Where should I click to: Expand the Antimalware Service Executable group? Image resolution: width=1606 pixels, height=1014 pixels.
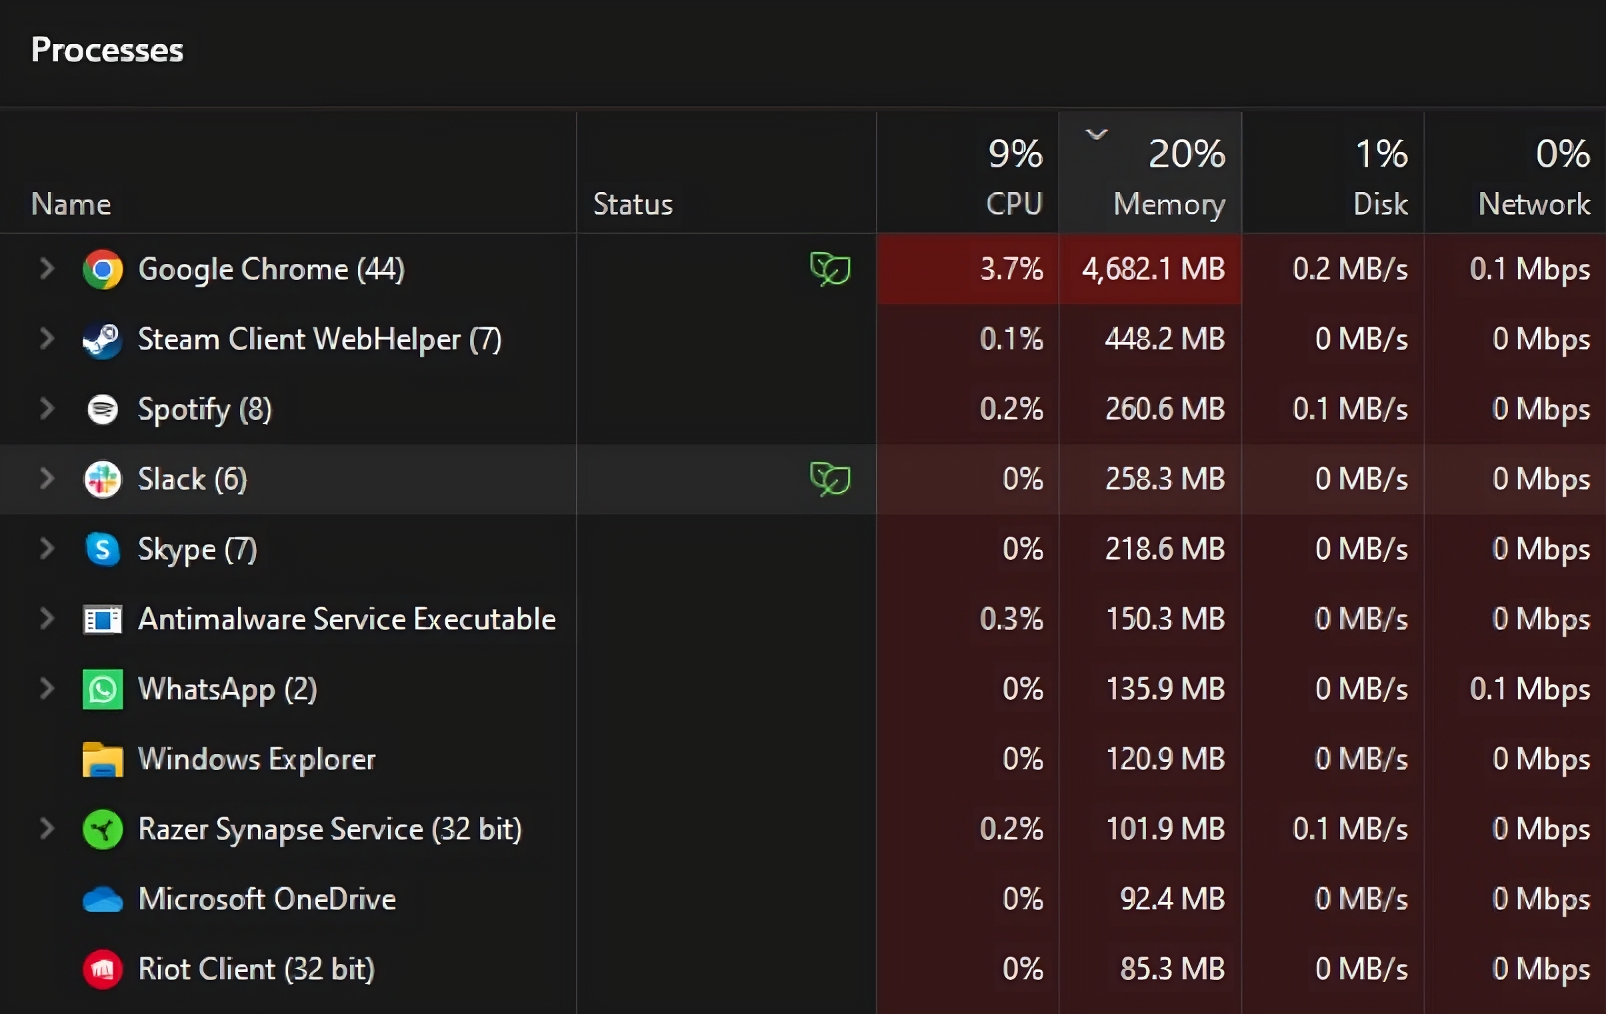click(46, 618)
